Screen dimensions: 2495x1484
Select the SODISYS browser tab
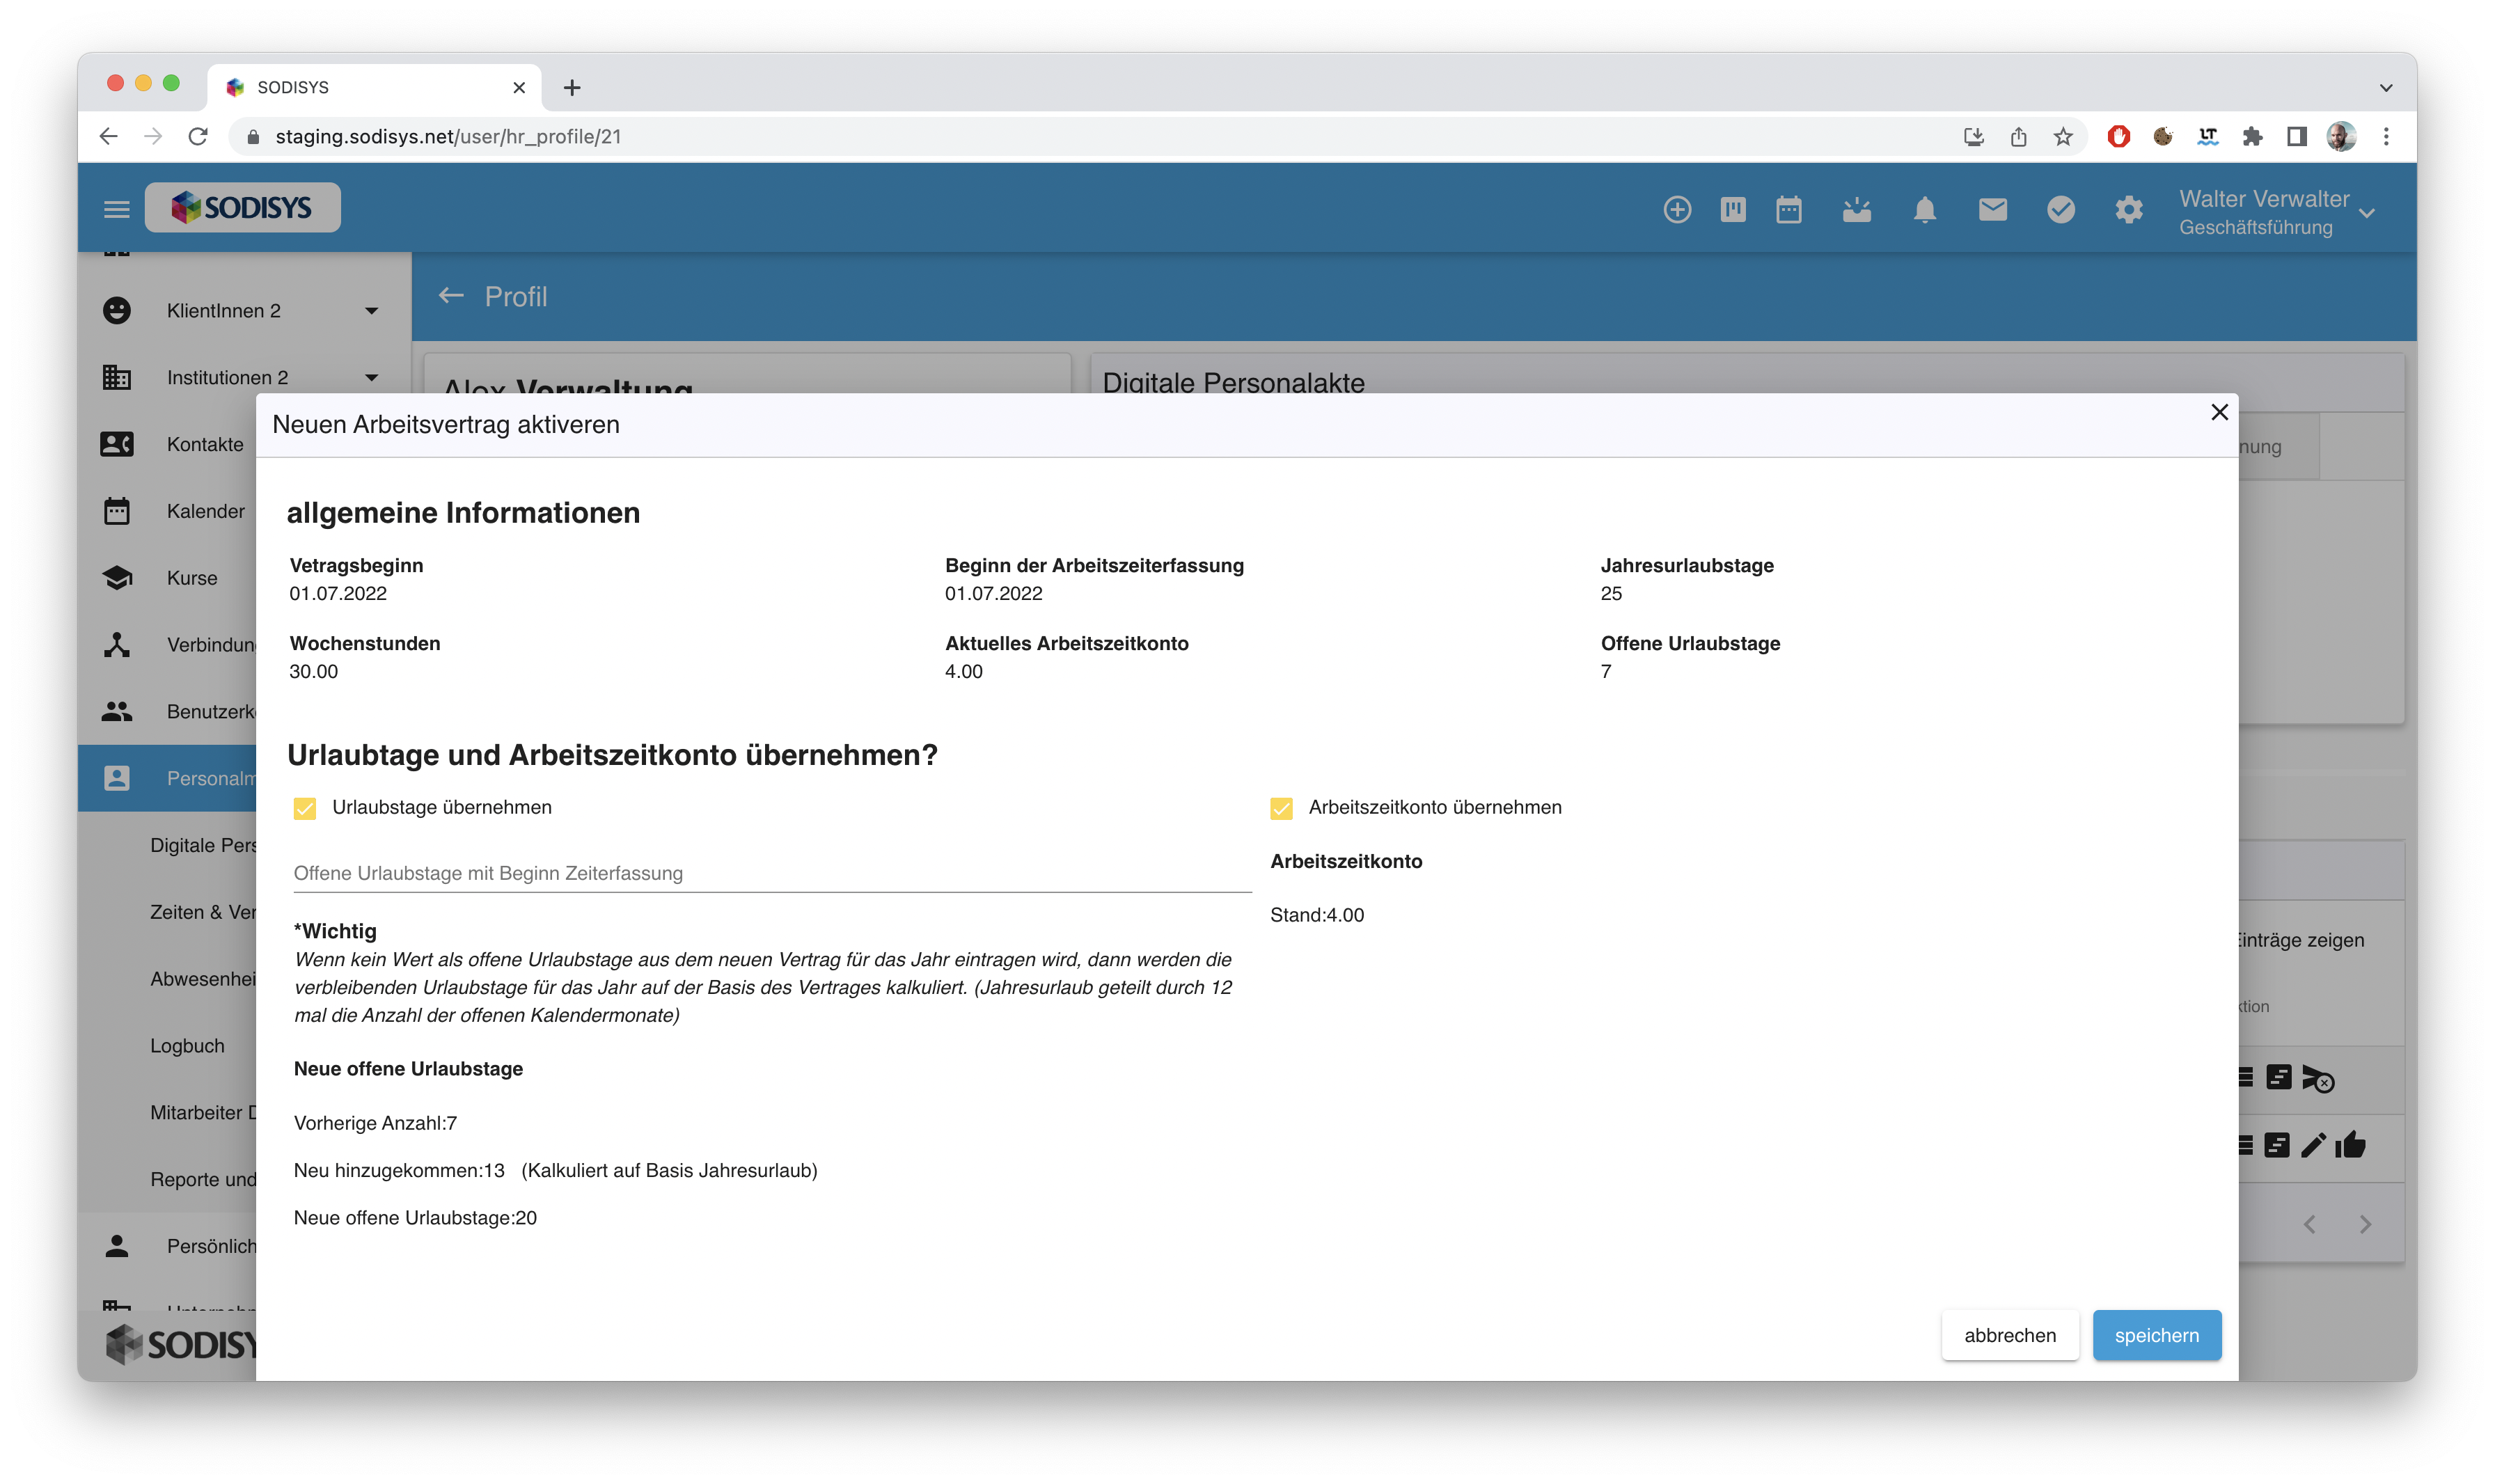click(375, 87)
